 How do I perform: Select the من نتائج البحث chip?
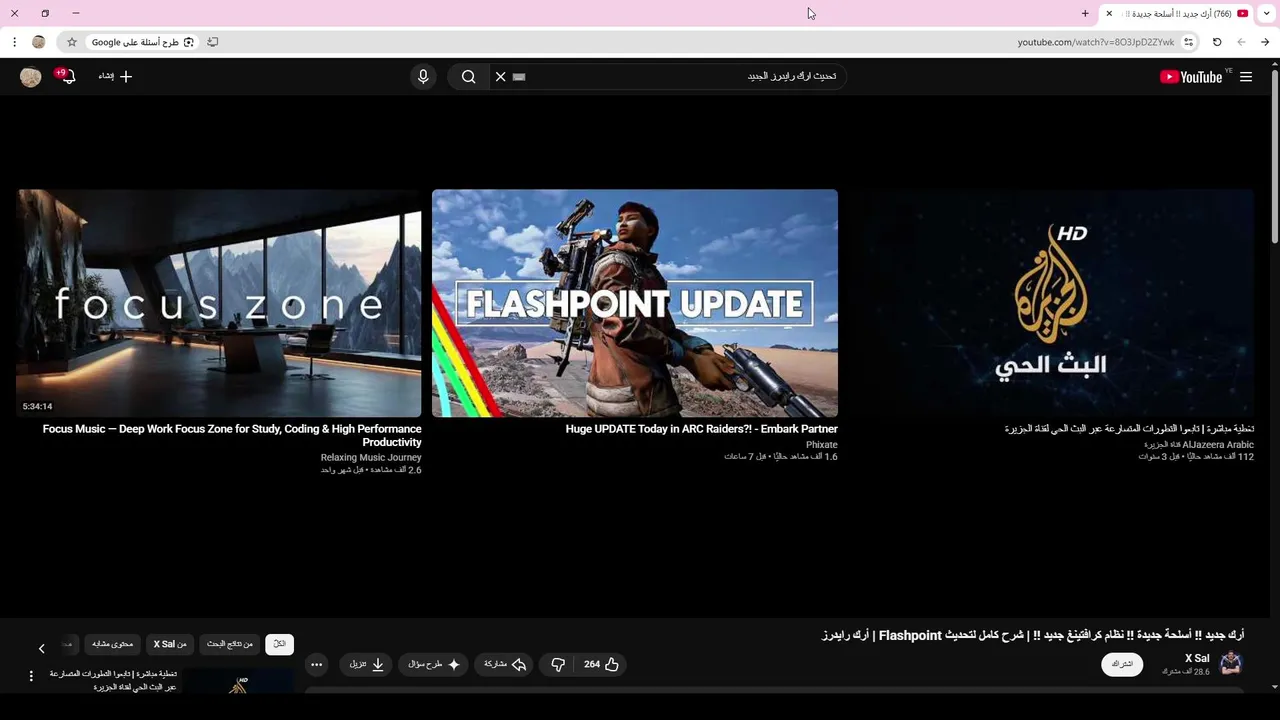pos(230,644)
